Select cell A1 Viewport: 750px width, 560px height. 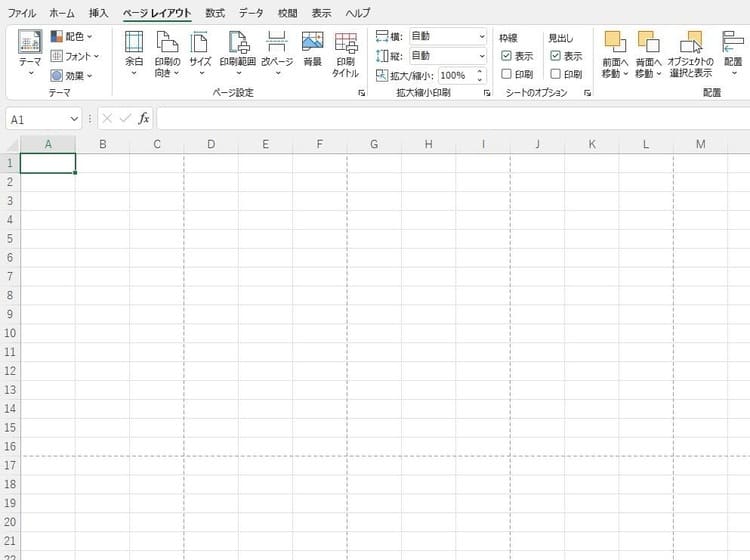(x=48, y=163)
